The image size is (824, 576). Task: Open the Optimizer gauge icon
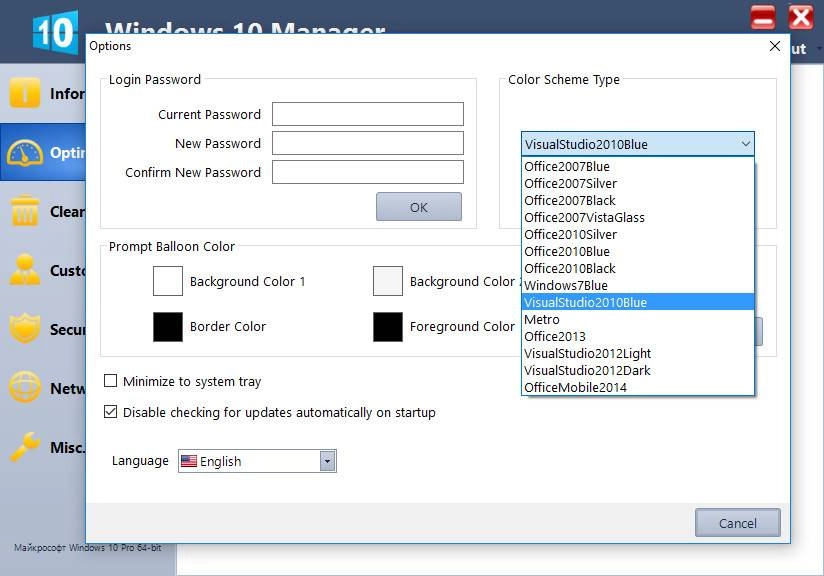25,153
